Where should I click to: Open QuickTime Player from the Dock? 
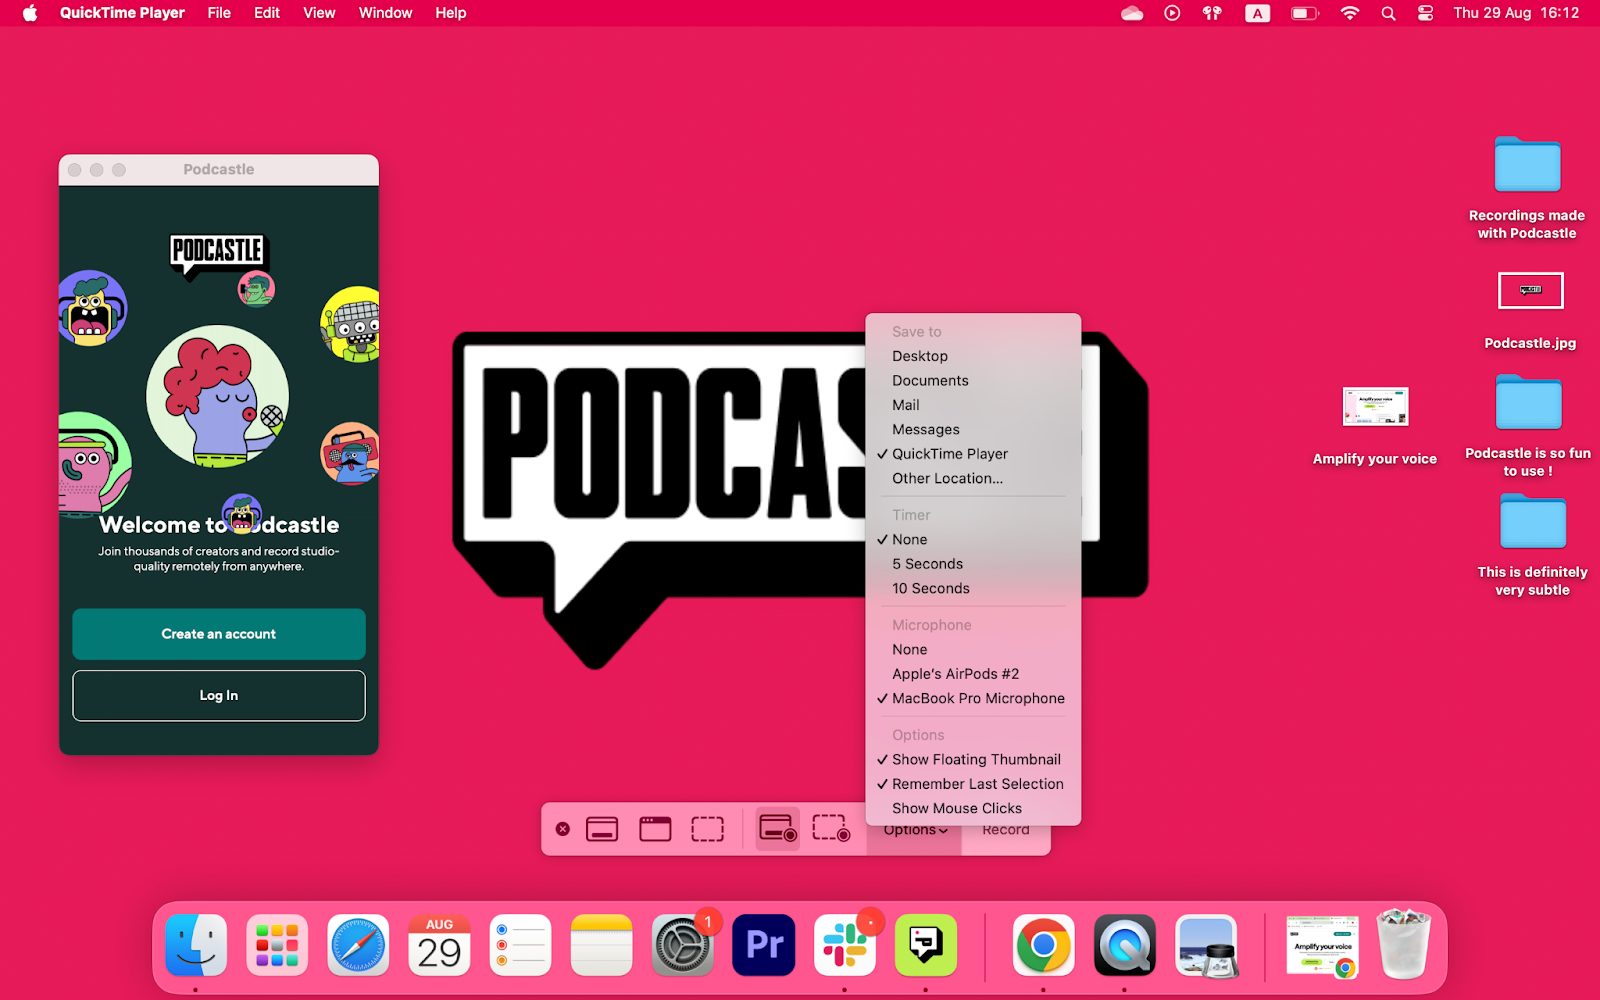(x=1124, y=945)
